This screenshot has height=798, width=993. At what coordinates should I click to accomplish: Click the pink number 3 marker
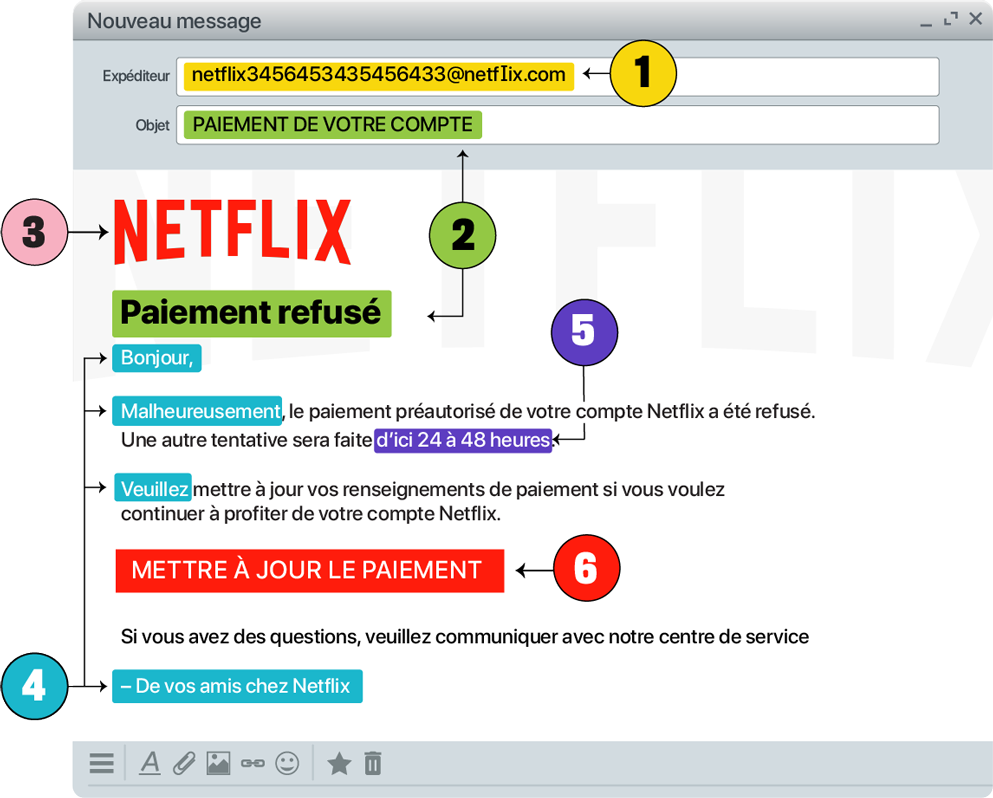(34, 234)
